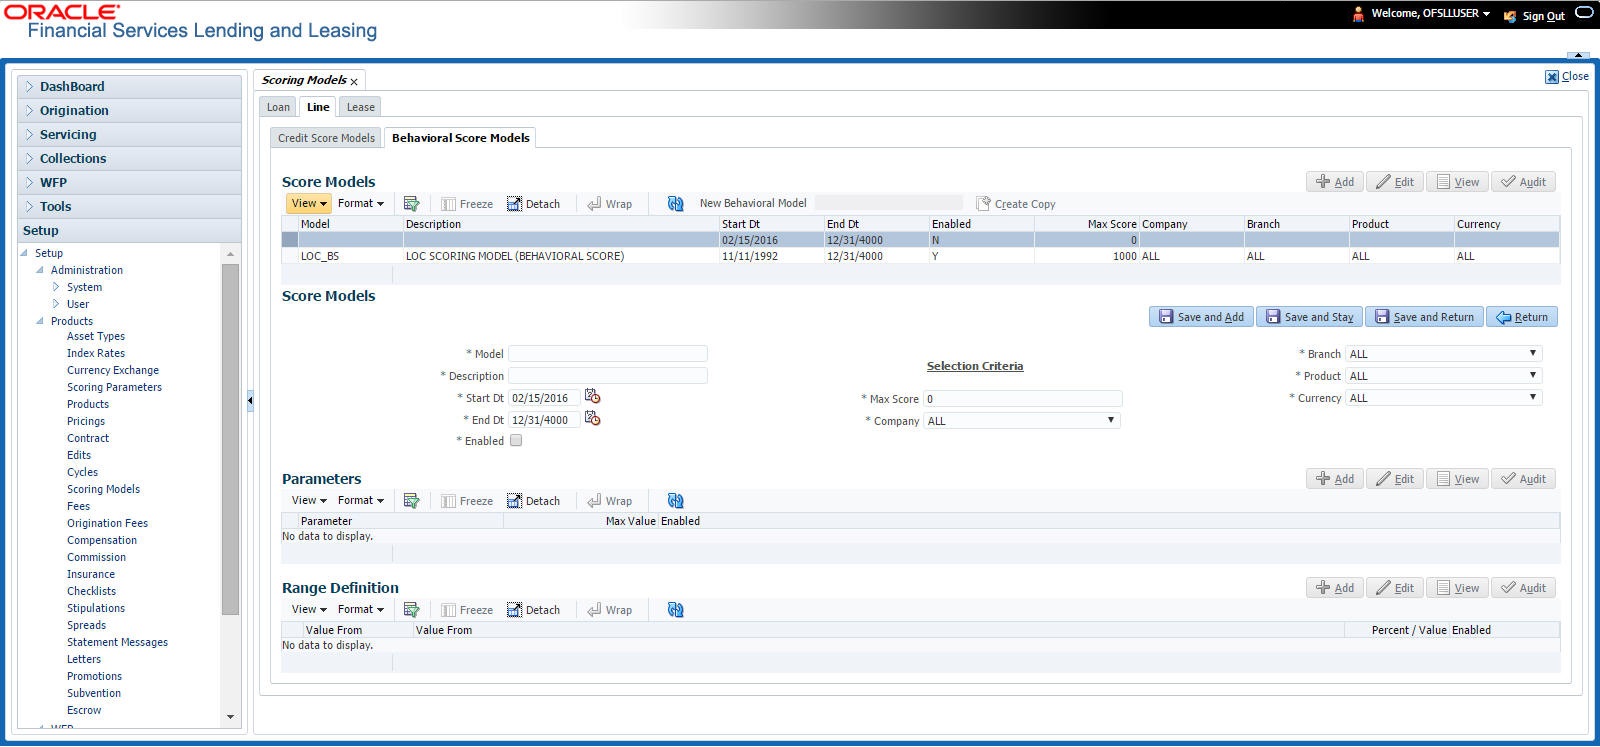Image resolution: width=1600 pixels, height=747 pixels.
Task: Click the Close icon at top right
Action: tap(1552, 76)
